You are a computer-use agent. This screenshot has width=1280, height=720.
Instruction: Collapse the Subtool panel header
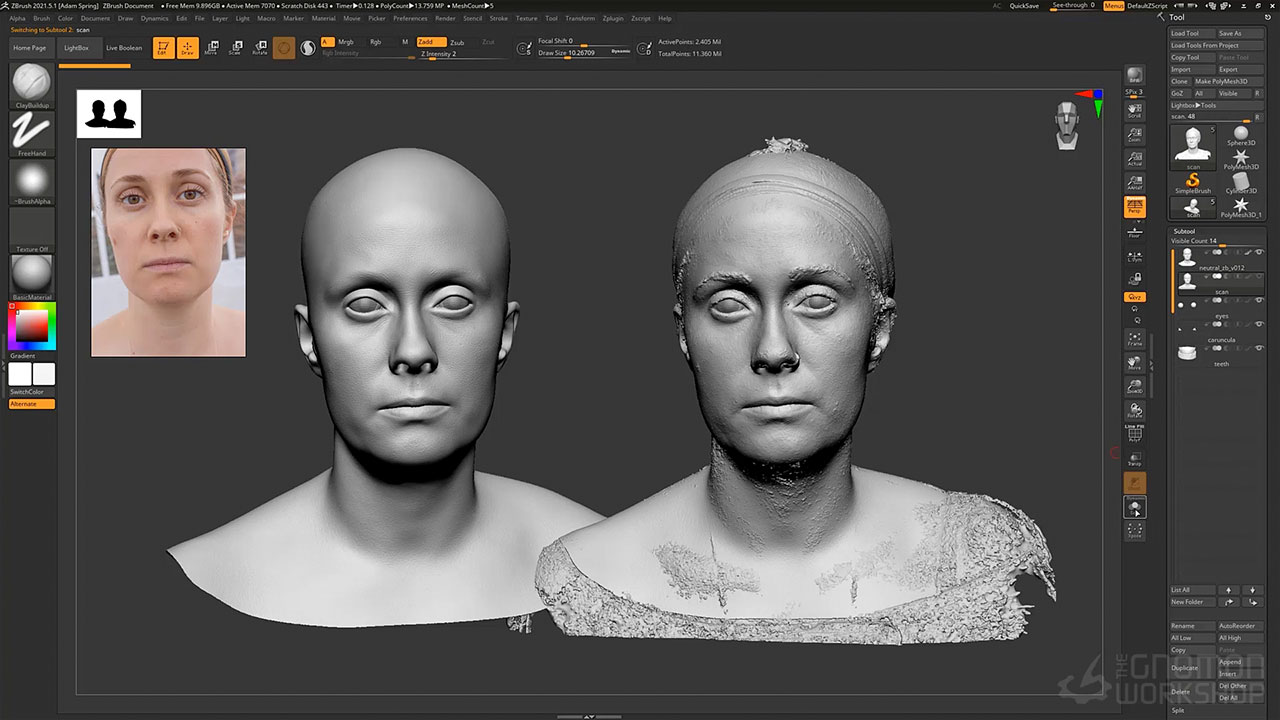1185,231
